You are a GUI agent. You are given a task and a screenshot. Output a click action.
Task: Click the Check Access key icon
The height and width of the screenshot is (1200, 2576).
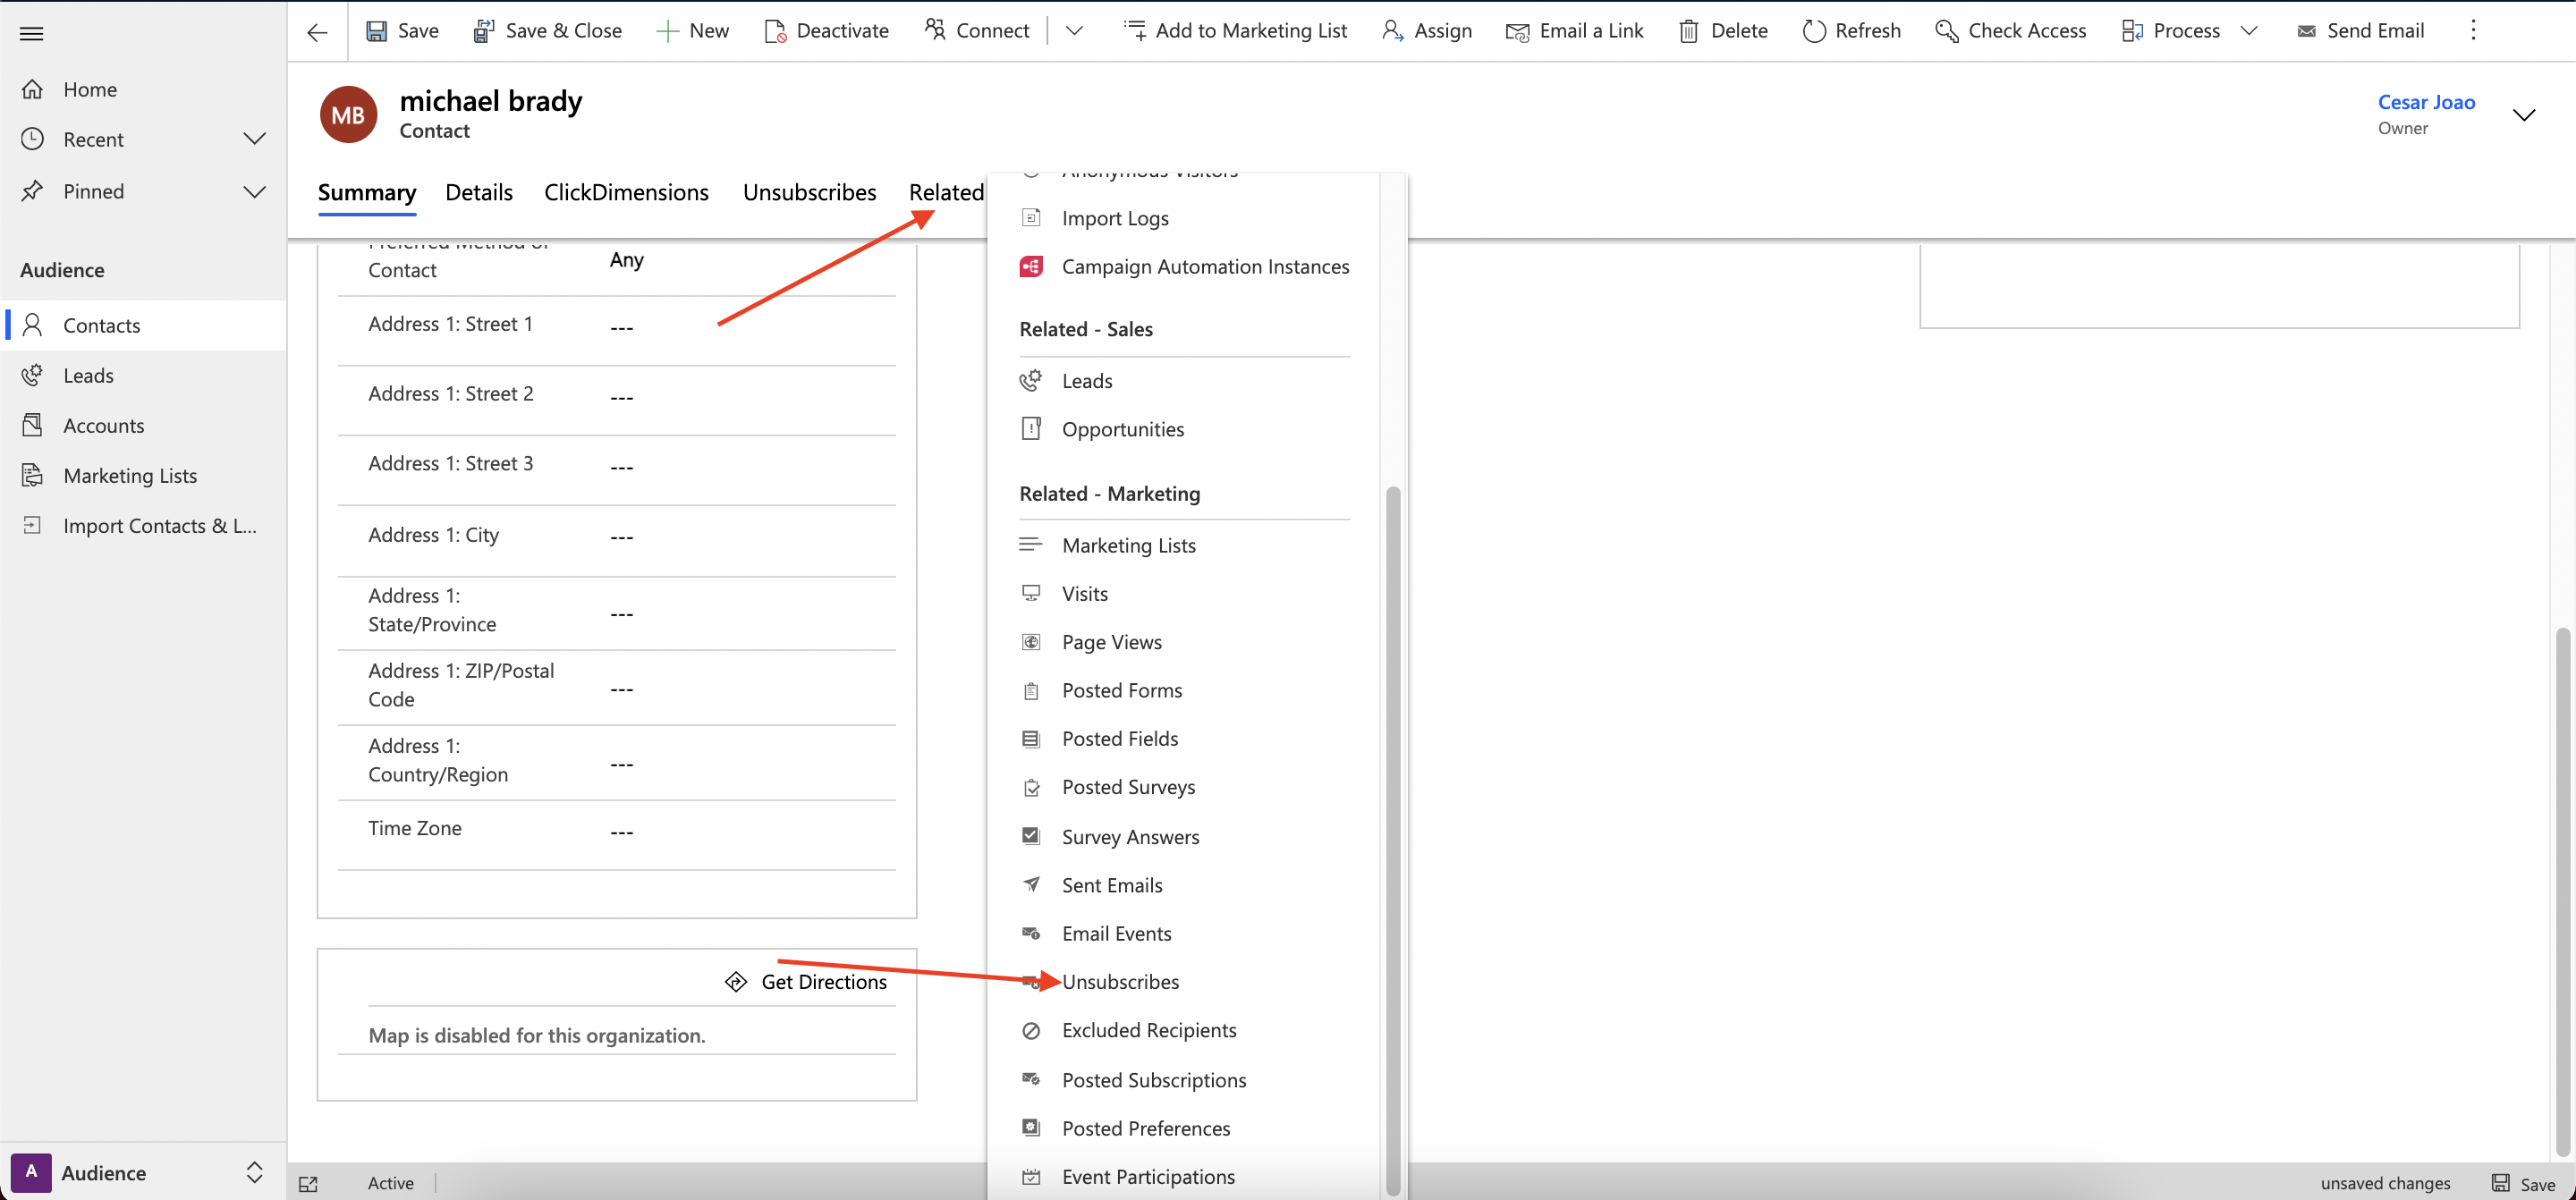click(x=1946, y=31)
